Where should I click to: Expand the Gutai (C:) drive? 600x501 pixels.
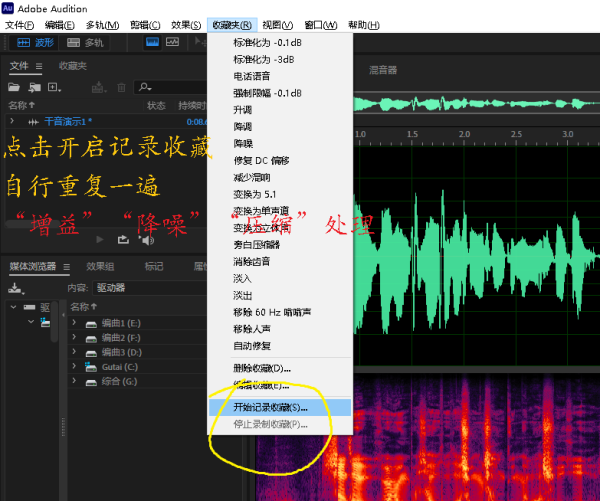tap(75, 367)
